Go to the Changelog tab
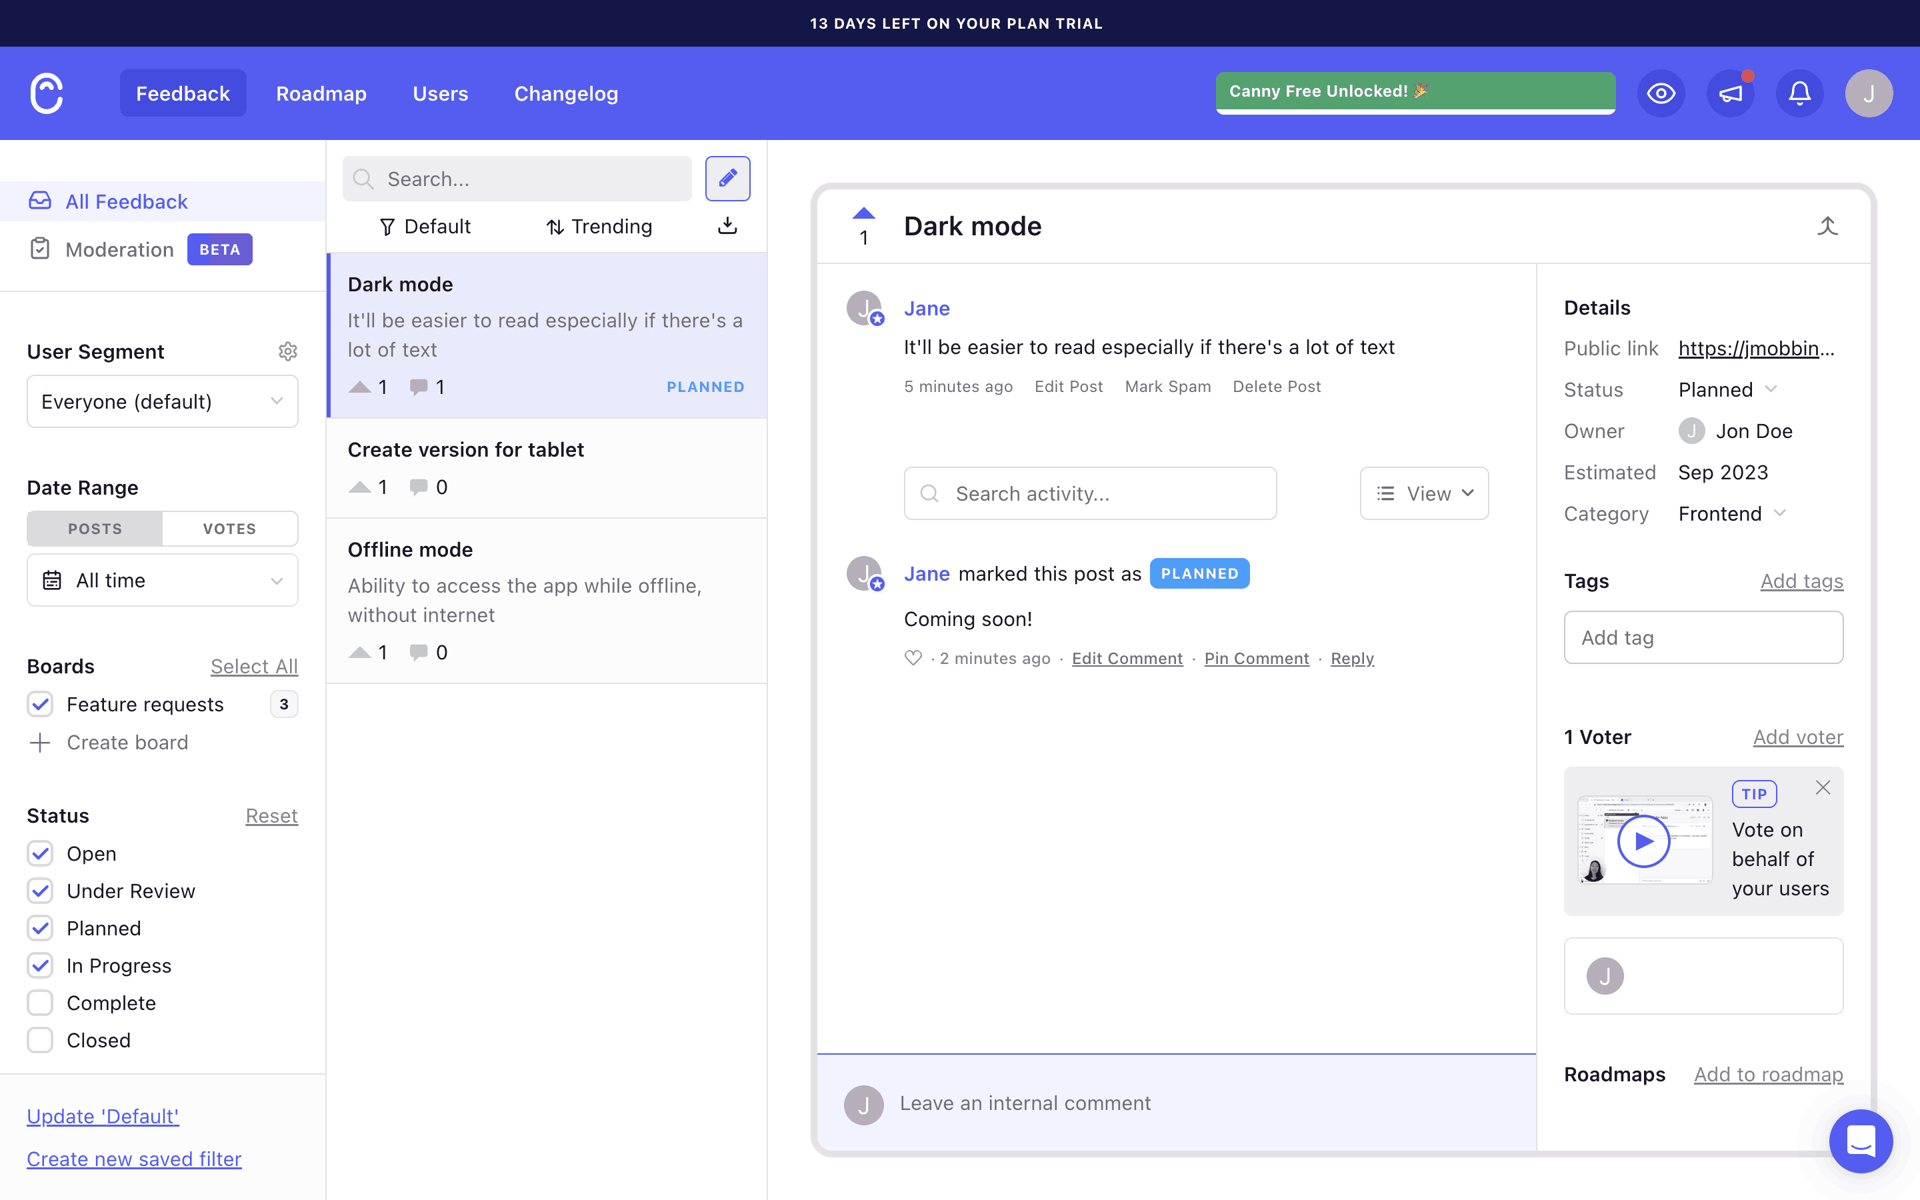Viewport: 1920px width, 1200px height. pyautogui.click(x=566, y=93)
